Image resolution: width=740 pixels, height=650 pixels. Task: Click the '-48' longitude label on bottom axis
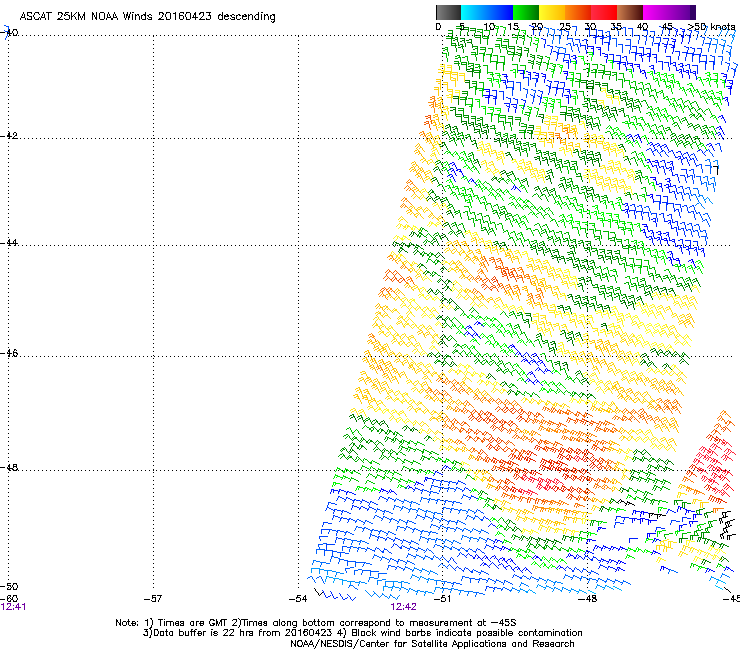588,599
